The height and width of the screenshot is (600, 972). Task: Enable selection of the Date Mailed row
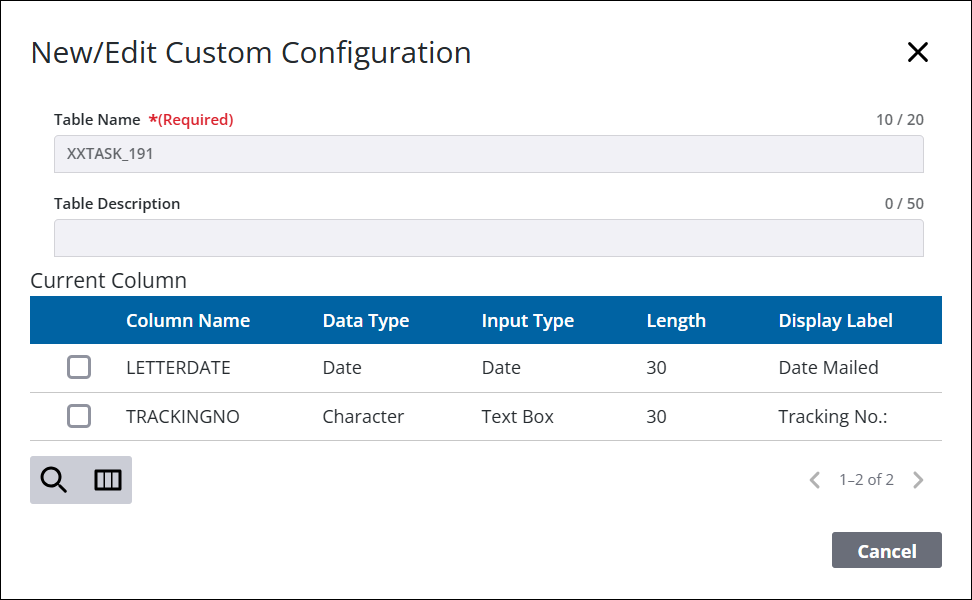(79, 367)
